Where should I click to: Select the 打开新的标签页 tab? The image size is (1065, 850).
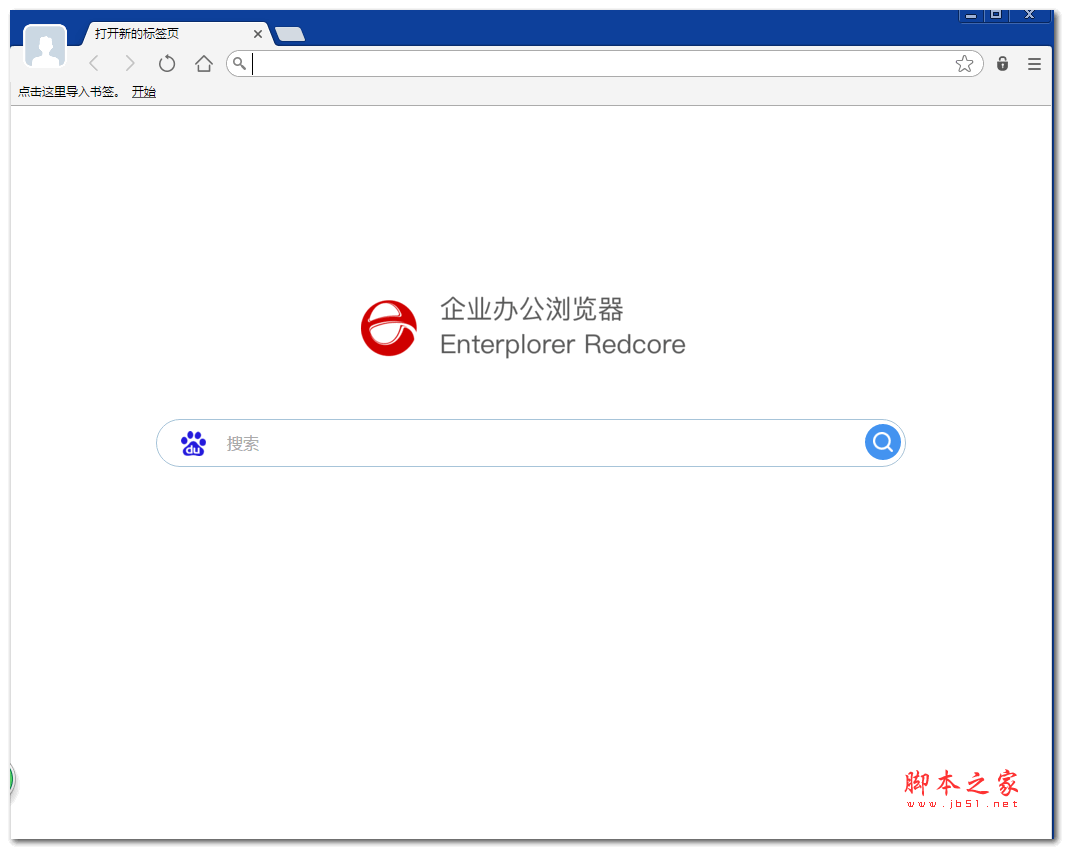pos(177,33)
